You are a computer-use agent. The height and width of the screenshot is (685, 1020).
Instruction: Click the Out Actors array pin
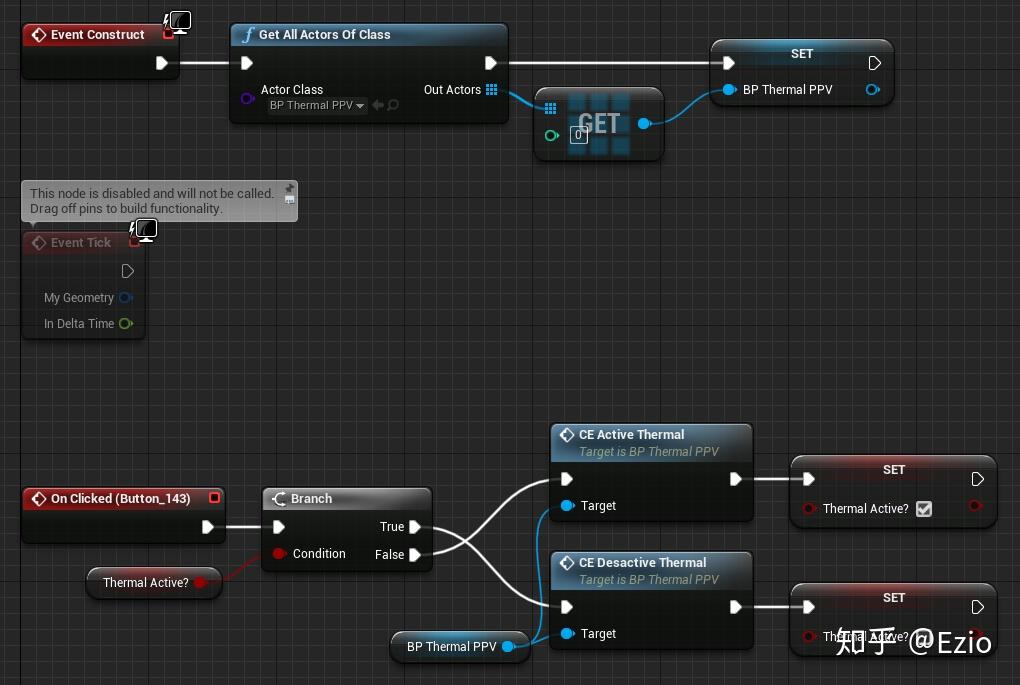coord(491,90)
